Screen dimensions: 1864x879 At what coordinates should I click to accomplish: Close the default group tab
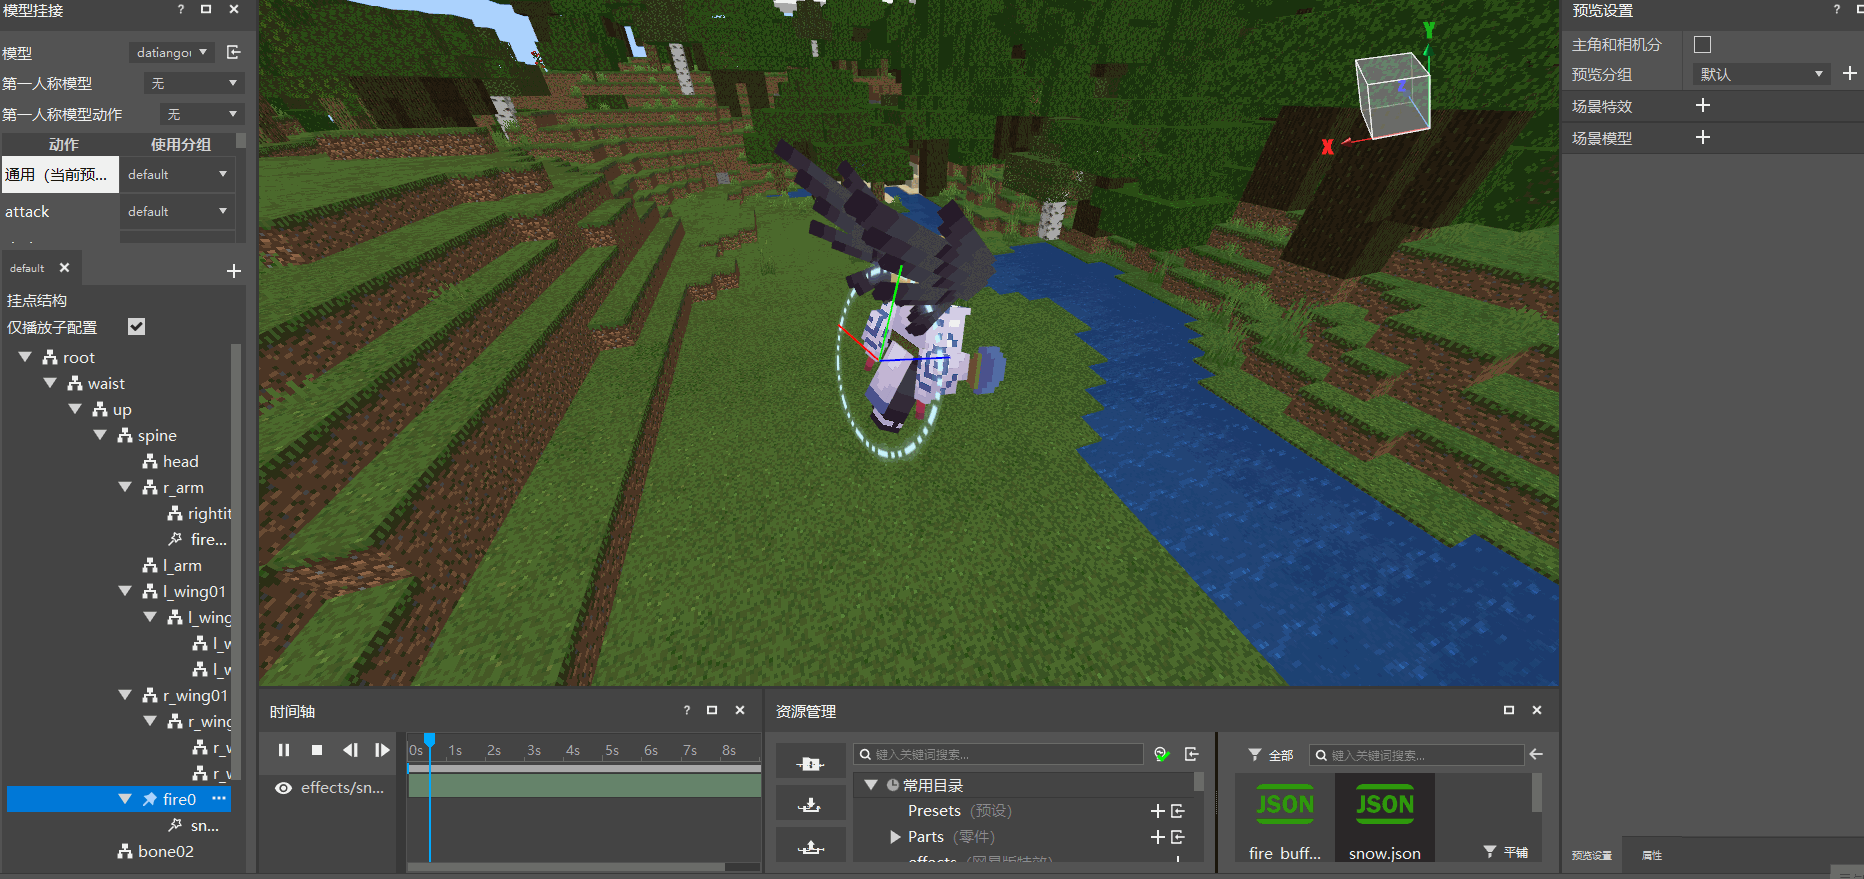(x=64, y=268)
